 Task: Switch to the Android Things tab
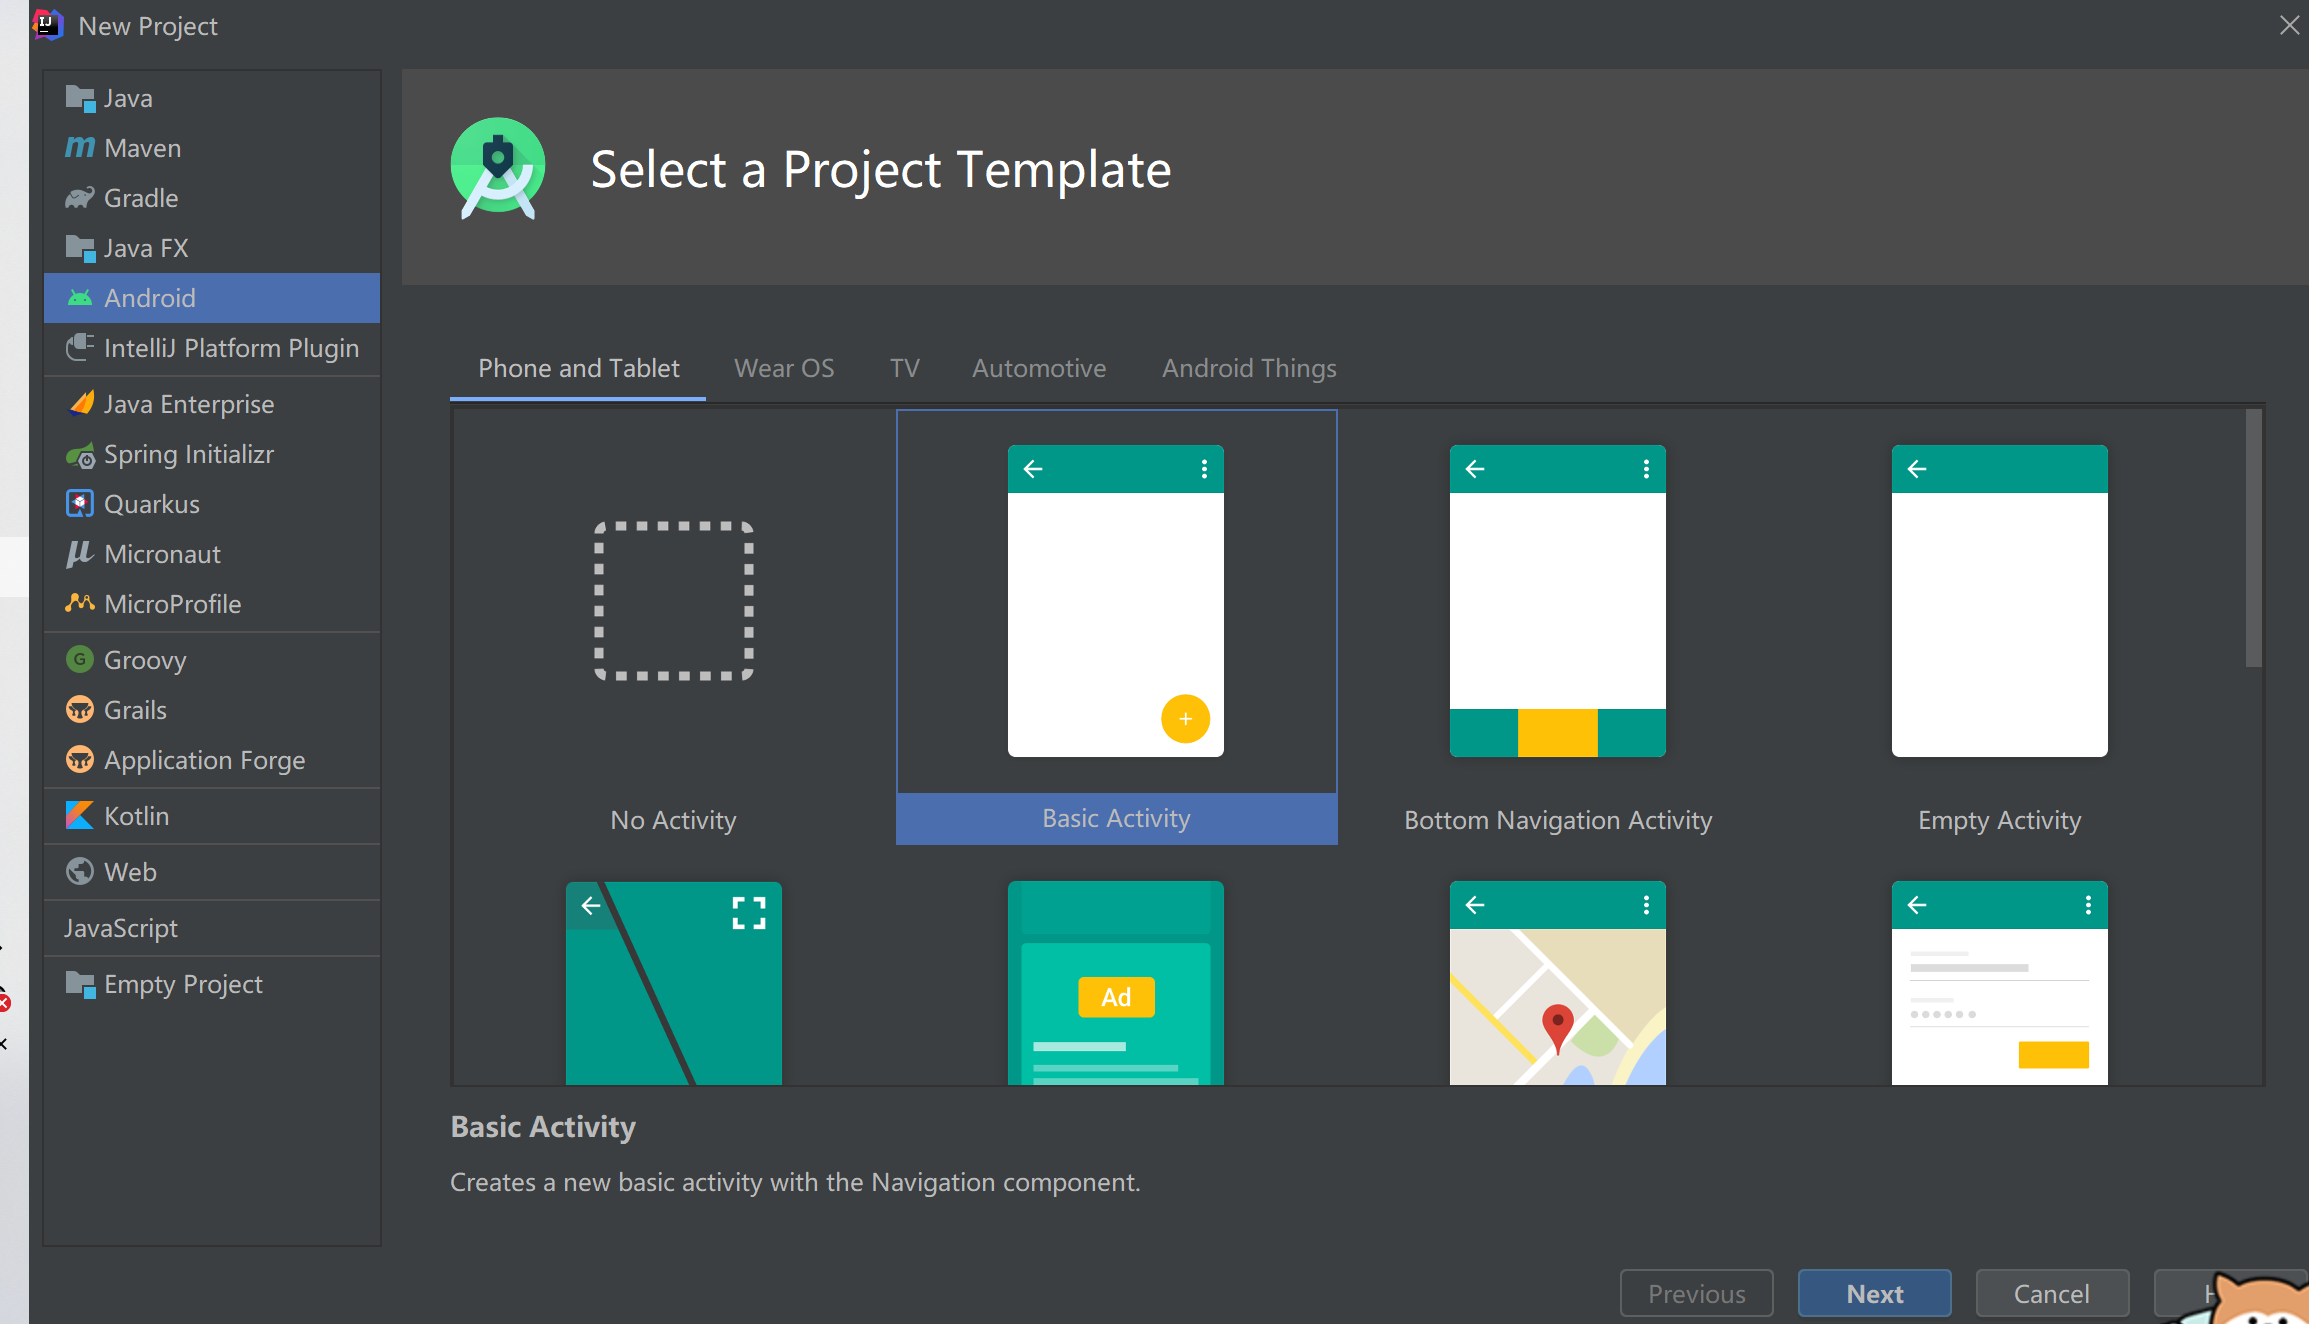(1250, 368)
